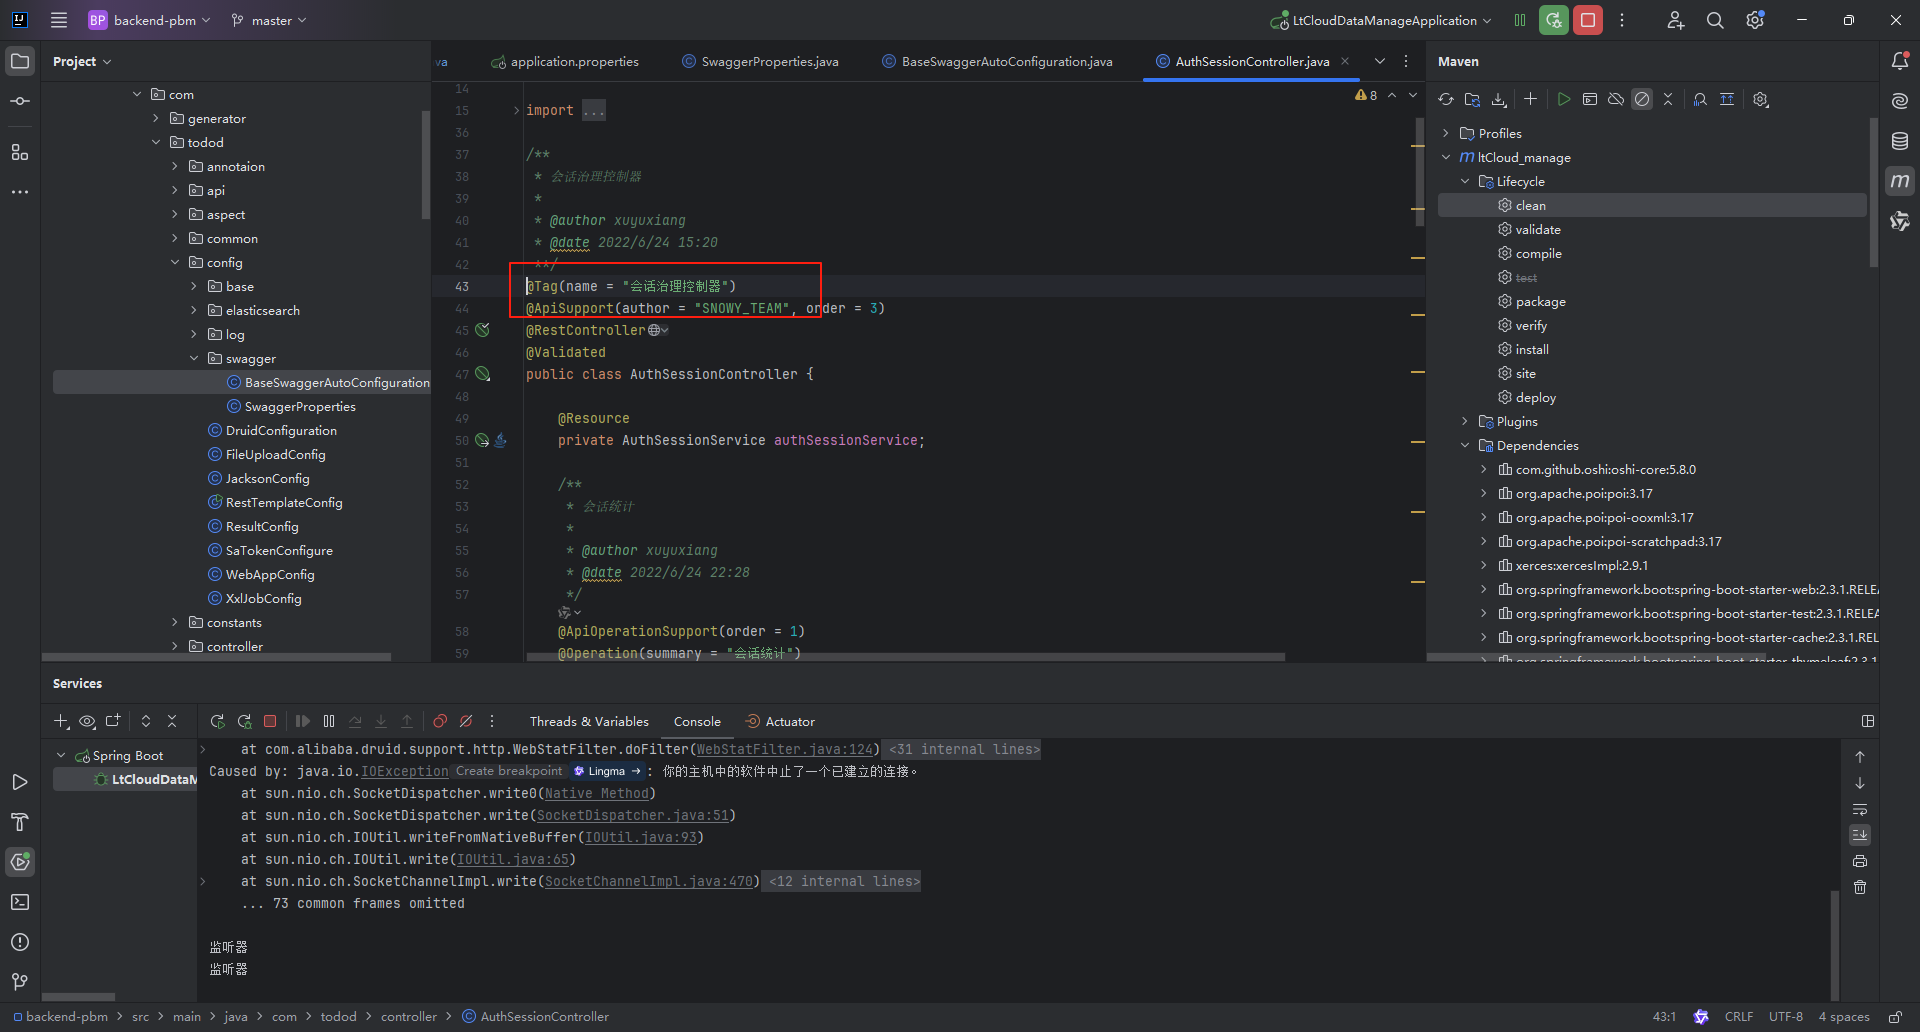Expand Maven Plugins node
This screenshot has height=1032, width=1920.
tap(1465, 421)
